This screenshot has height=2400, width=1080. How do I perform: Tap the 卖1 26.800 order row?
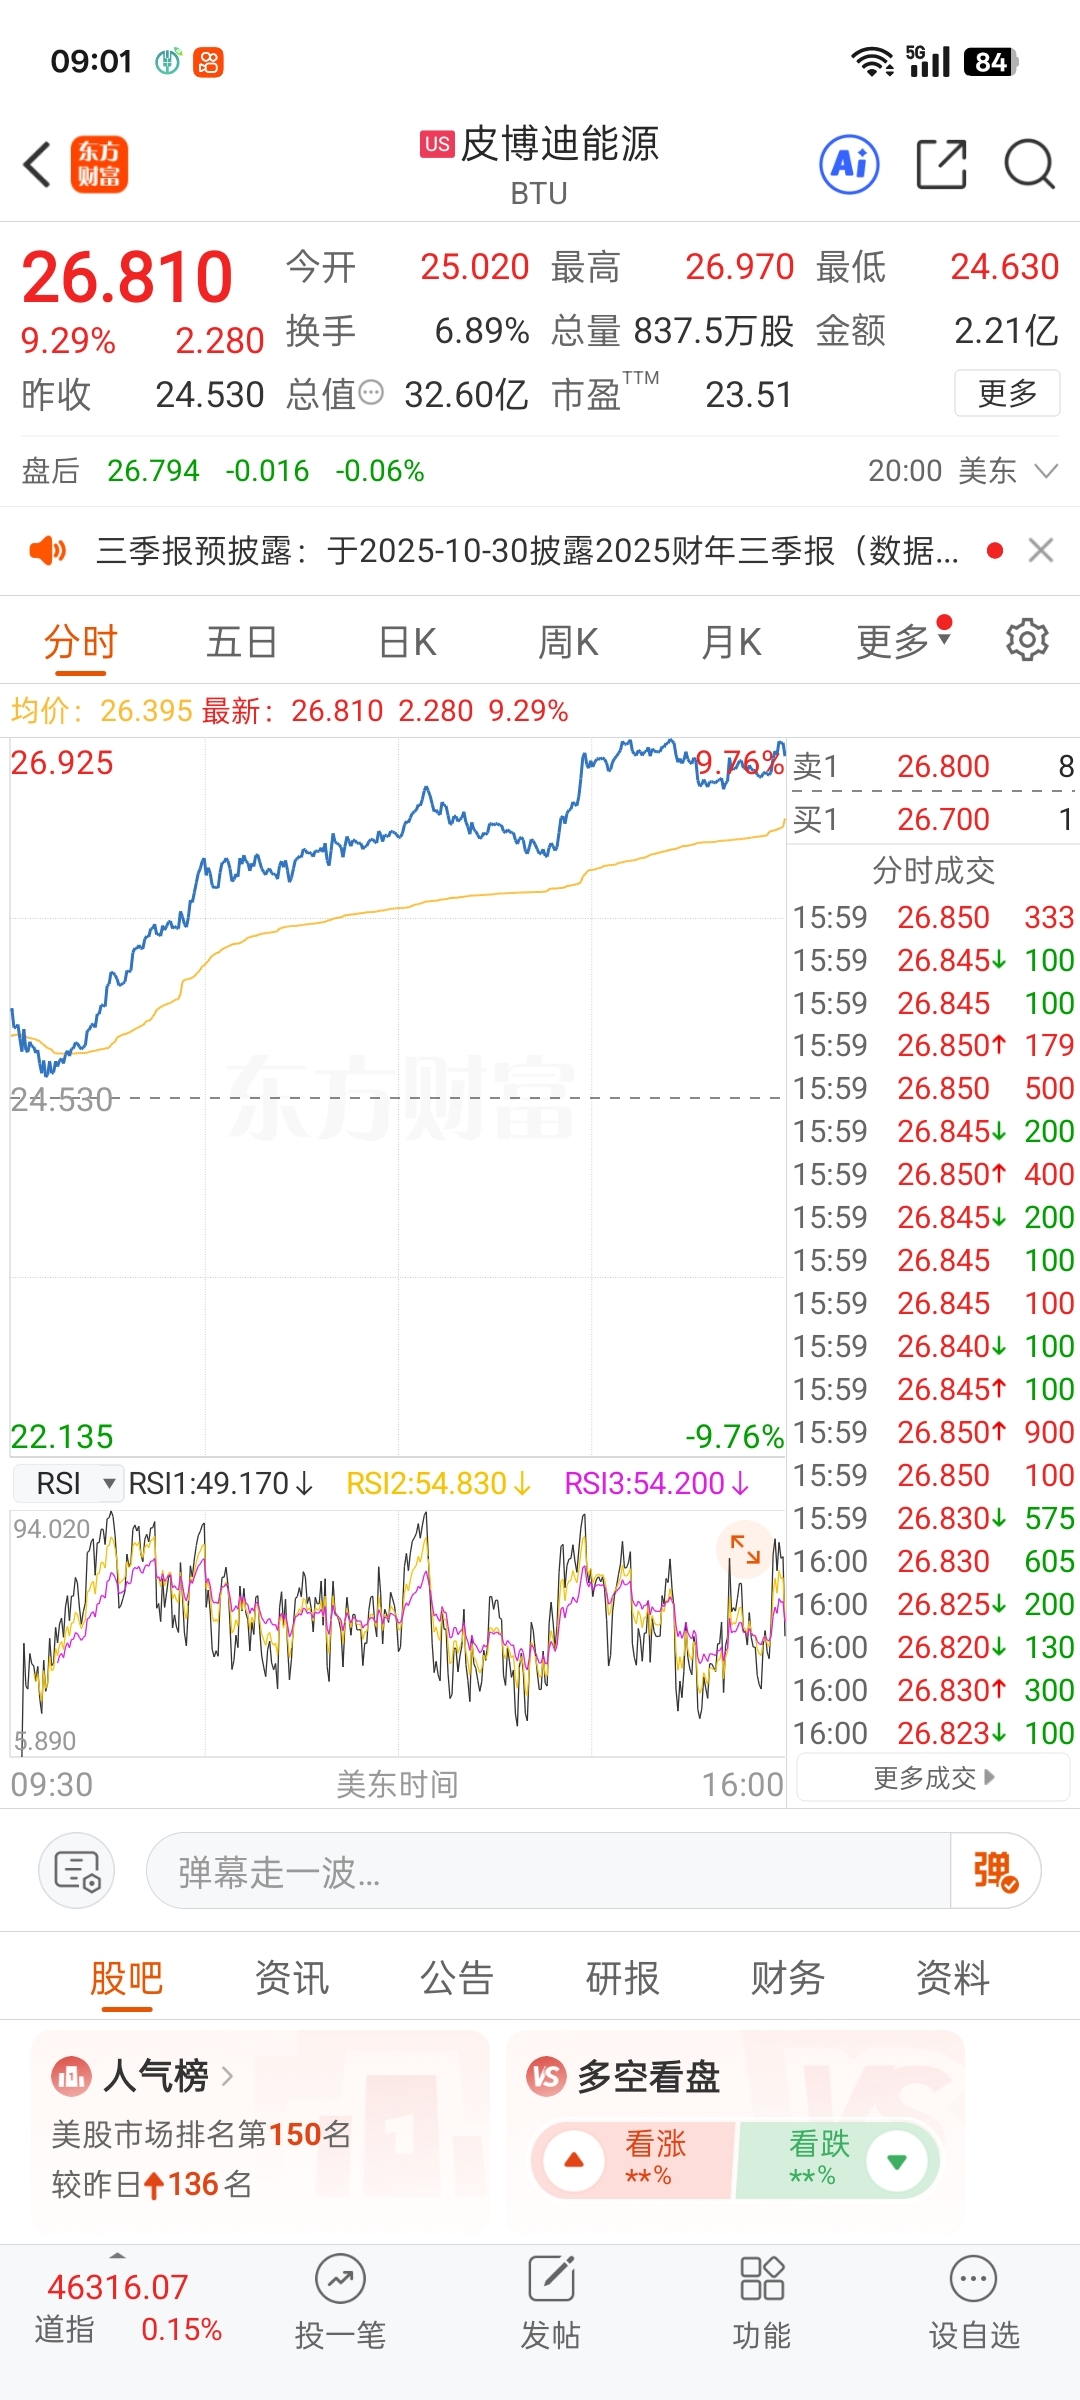pos(933,766)
